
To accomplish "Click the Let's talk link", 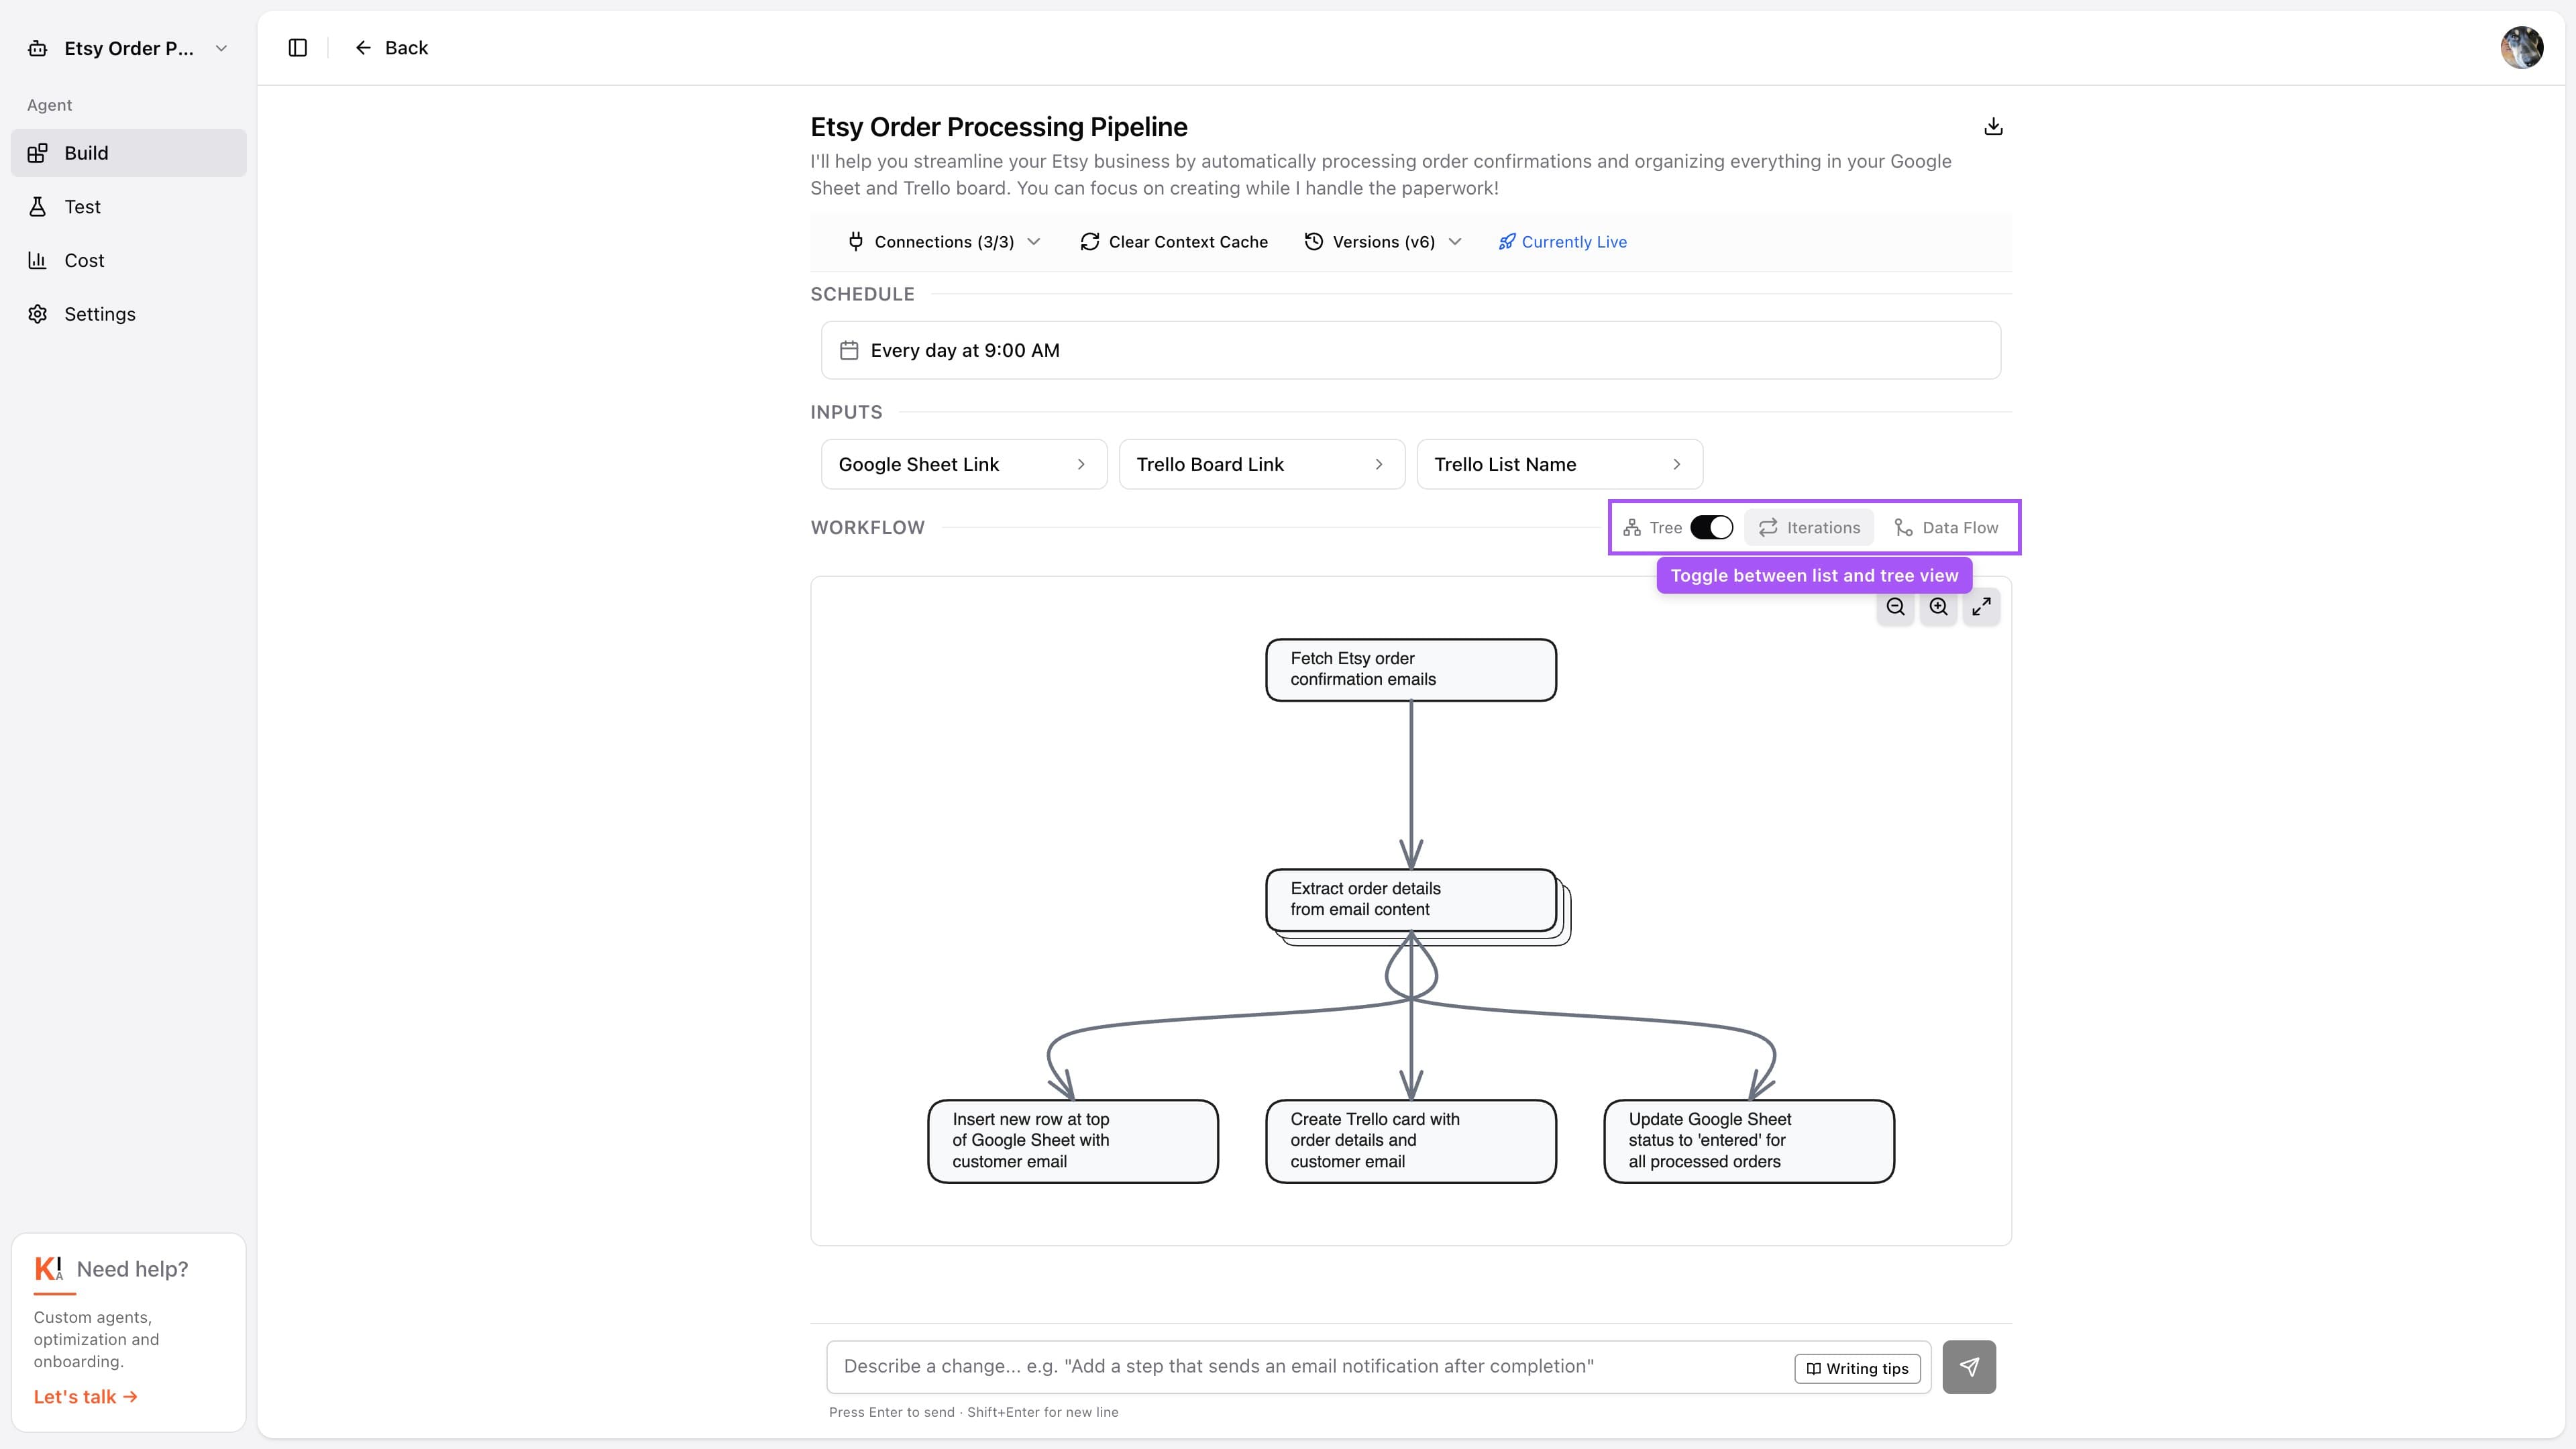I will coord(85,1396).
